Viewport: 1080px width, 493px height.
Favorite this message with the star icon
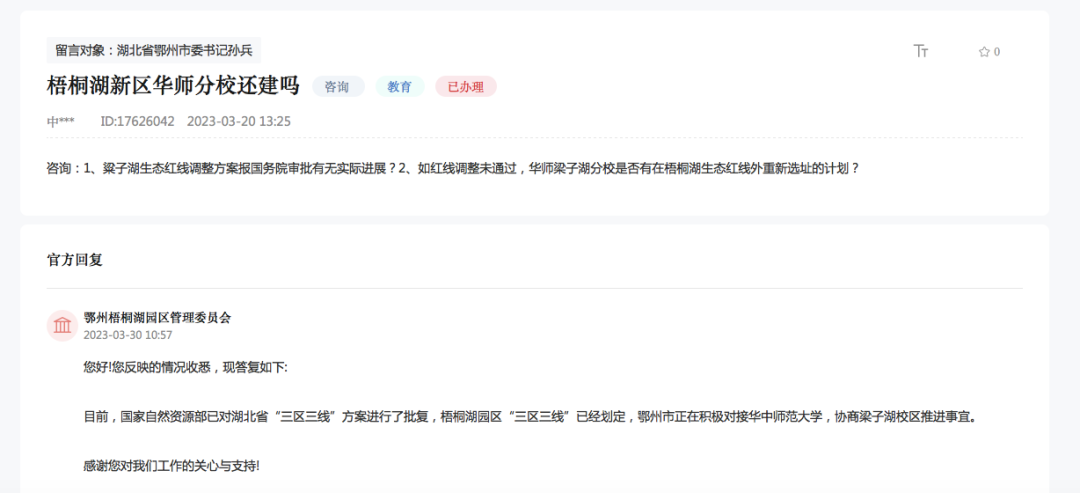point(983,52)
